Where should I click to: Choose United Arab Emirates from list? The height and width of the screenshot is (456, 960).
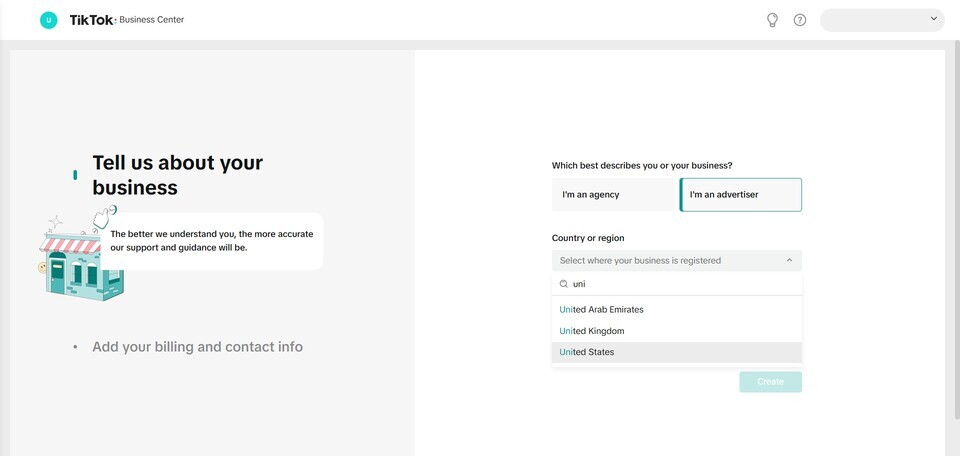tap(602, 310)
